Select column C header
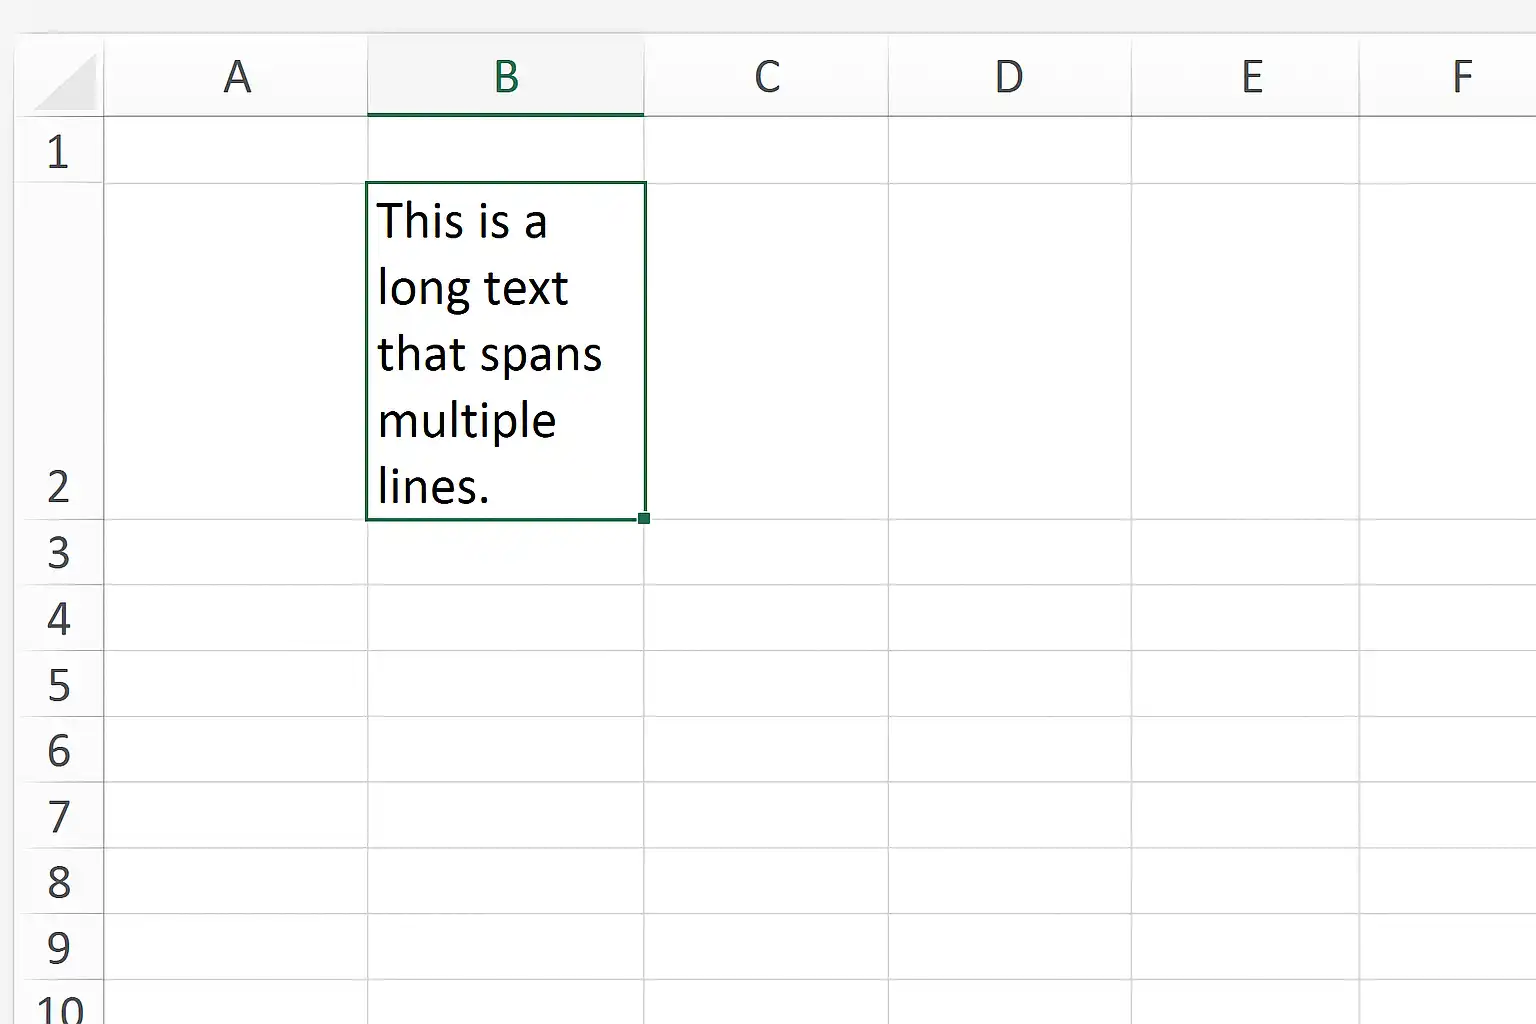The width and height of the screenshot is (1536, 1024). pyautogui.click(x=767, y=76)
